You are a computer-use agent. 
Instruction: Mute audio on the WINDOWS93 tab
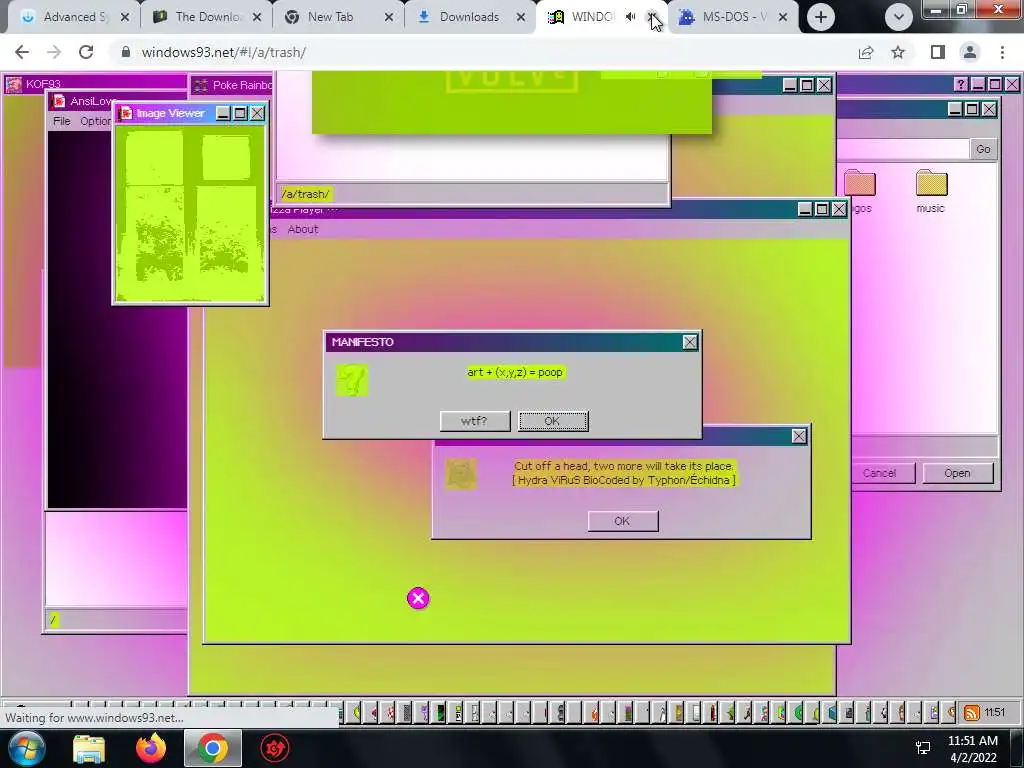[630, 17]
